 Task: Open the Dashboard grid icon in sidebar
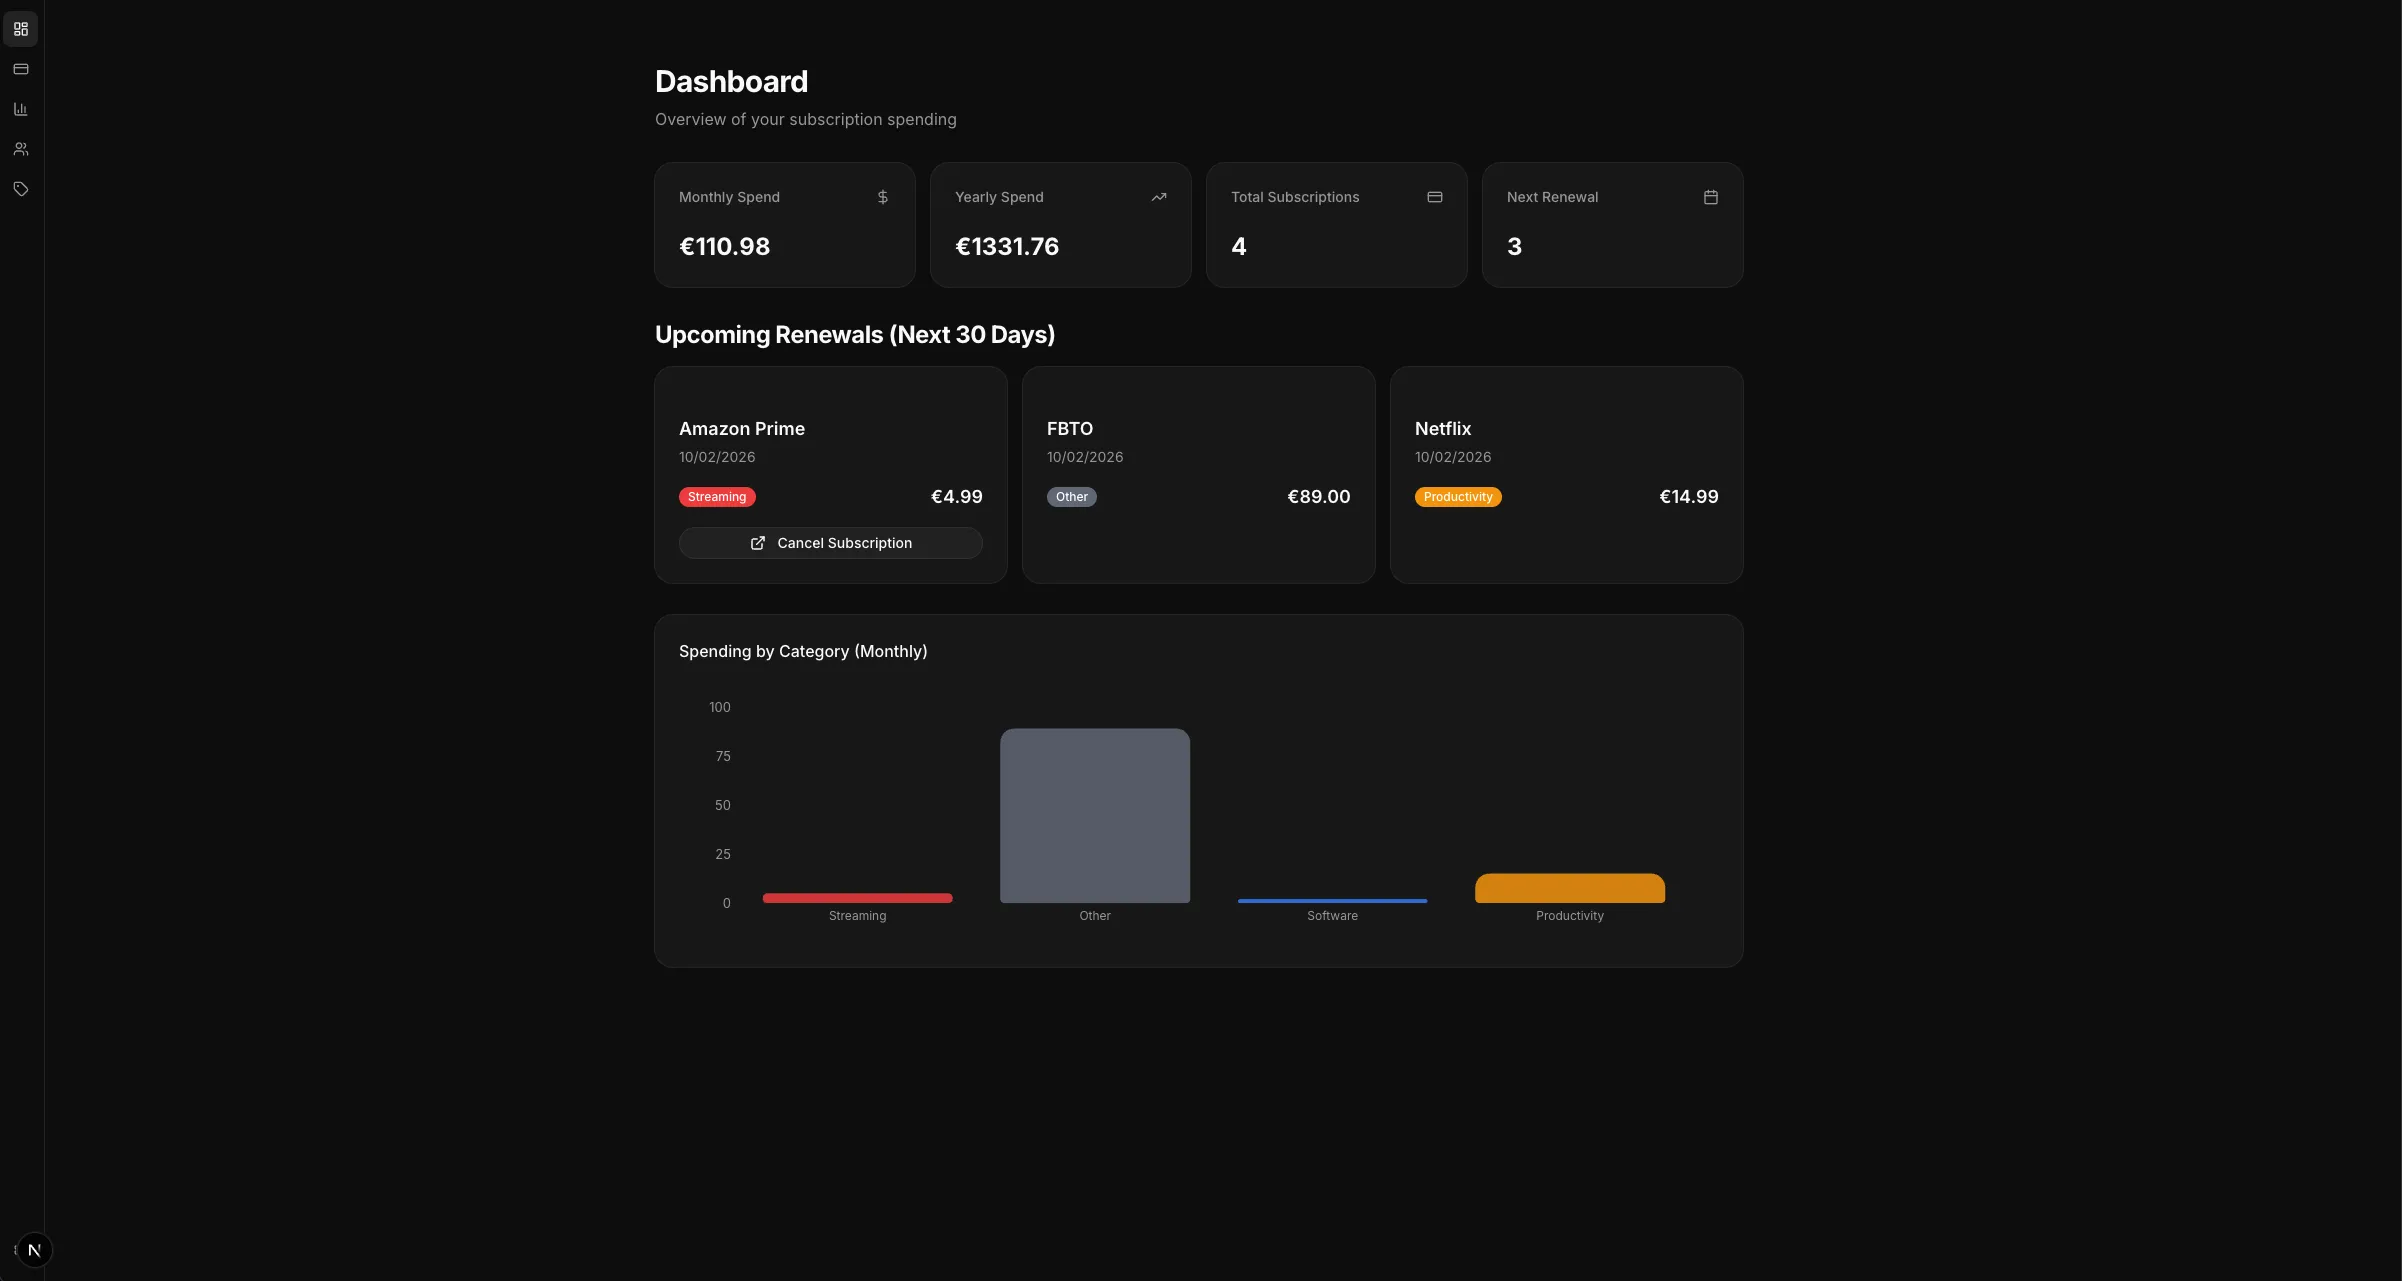[x=21, y=28]
